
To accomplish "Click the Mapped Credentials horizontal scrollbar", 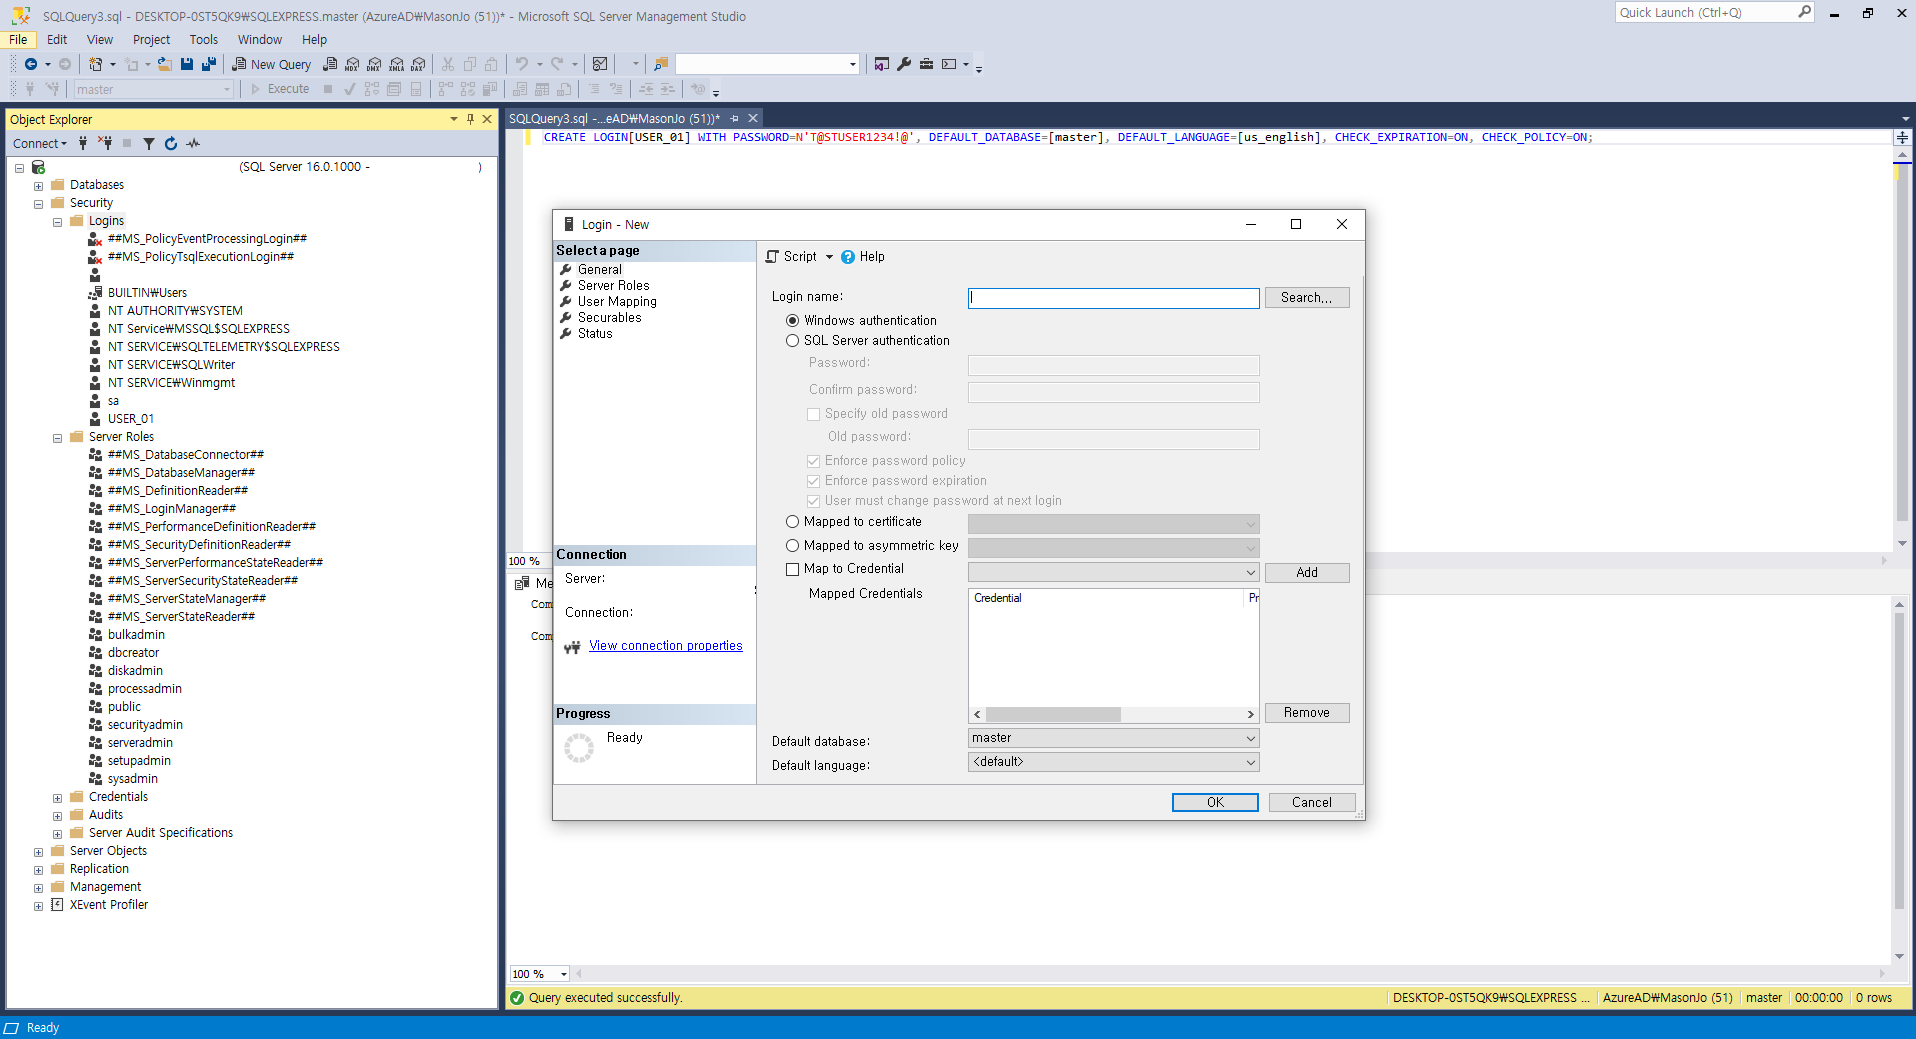I will coord(1113,715).
